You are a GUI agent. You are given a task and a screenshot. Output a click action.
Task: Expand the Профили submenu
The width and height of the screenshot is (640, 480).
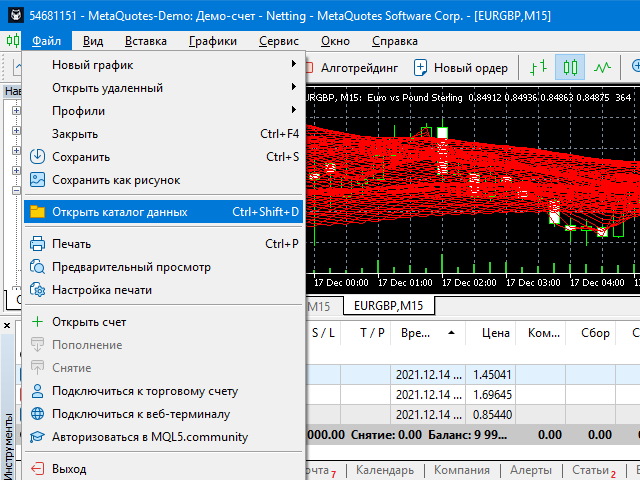[163, 111]
